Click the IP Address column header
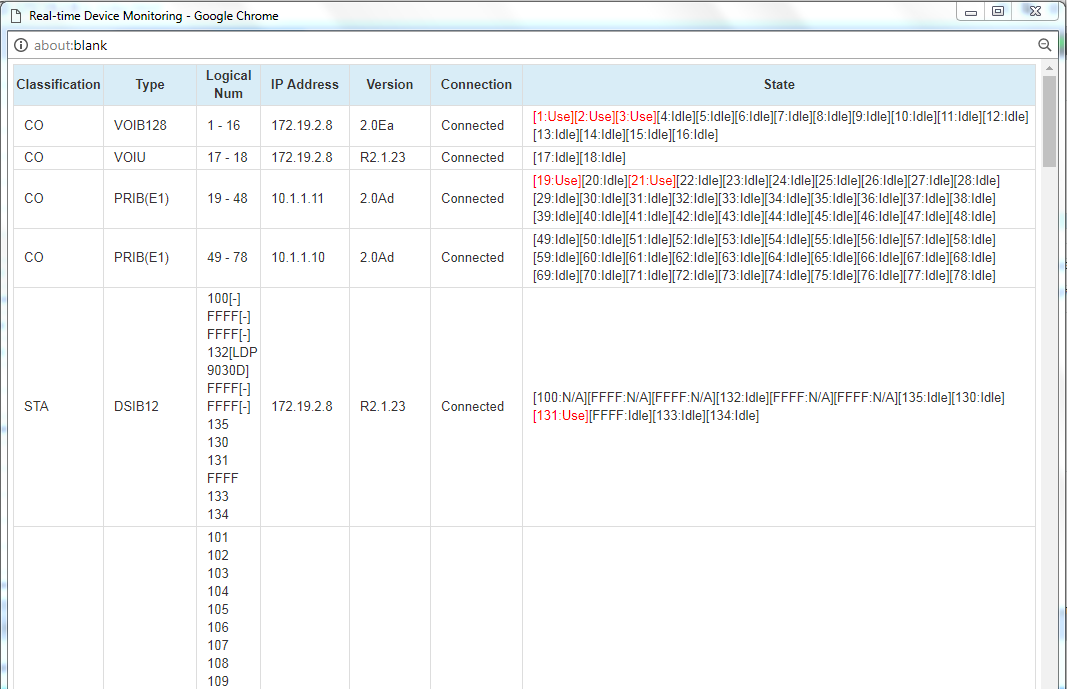1067x689 pixels. point(305,85)
